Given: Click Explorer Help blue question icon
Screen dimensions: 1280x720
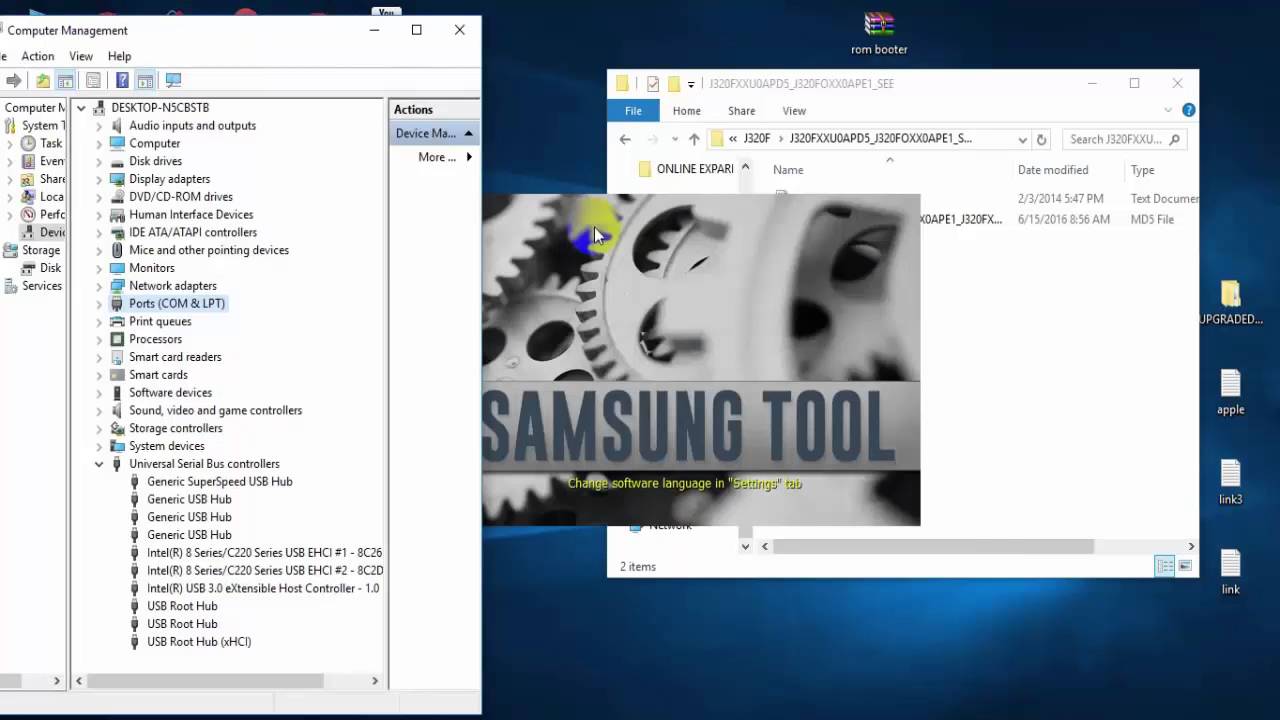Looking at the screenshot, I should [1189, 110].
